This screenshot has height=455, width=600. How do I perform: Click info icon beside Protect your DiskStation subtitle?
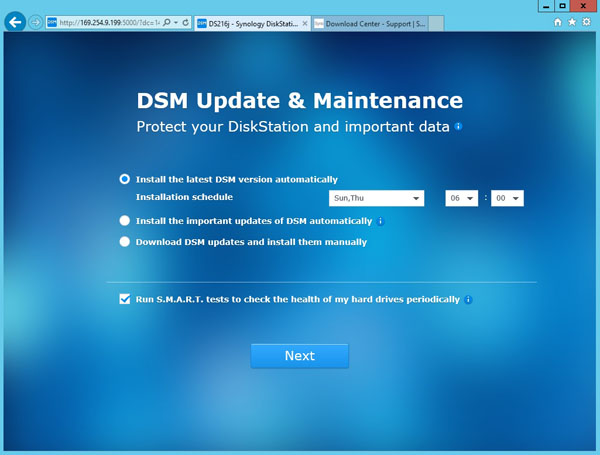[458, 126]
